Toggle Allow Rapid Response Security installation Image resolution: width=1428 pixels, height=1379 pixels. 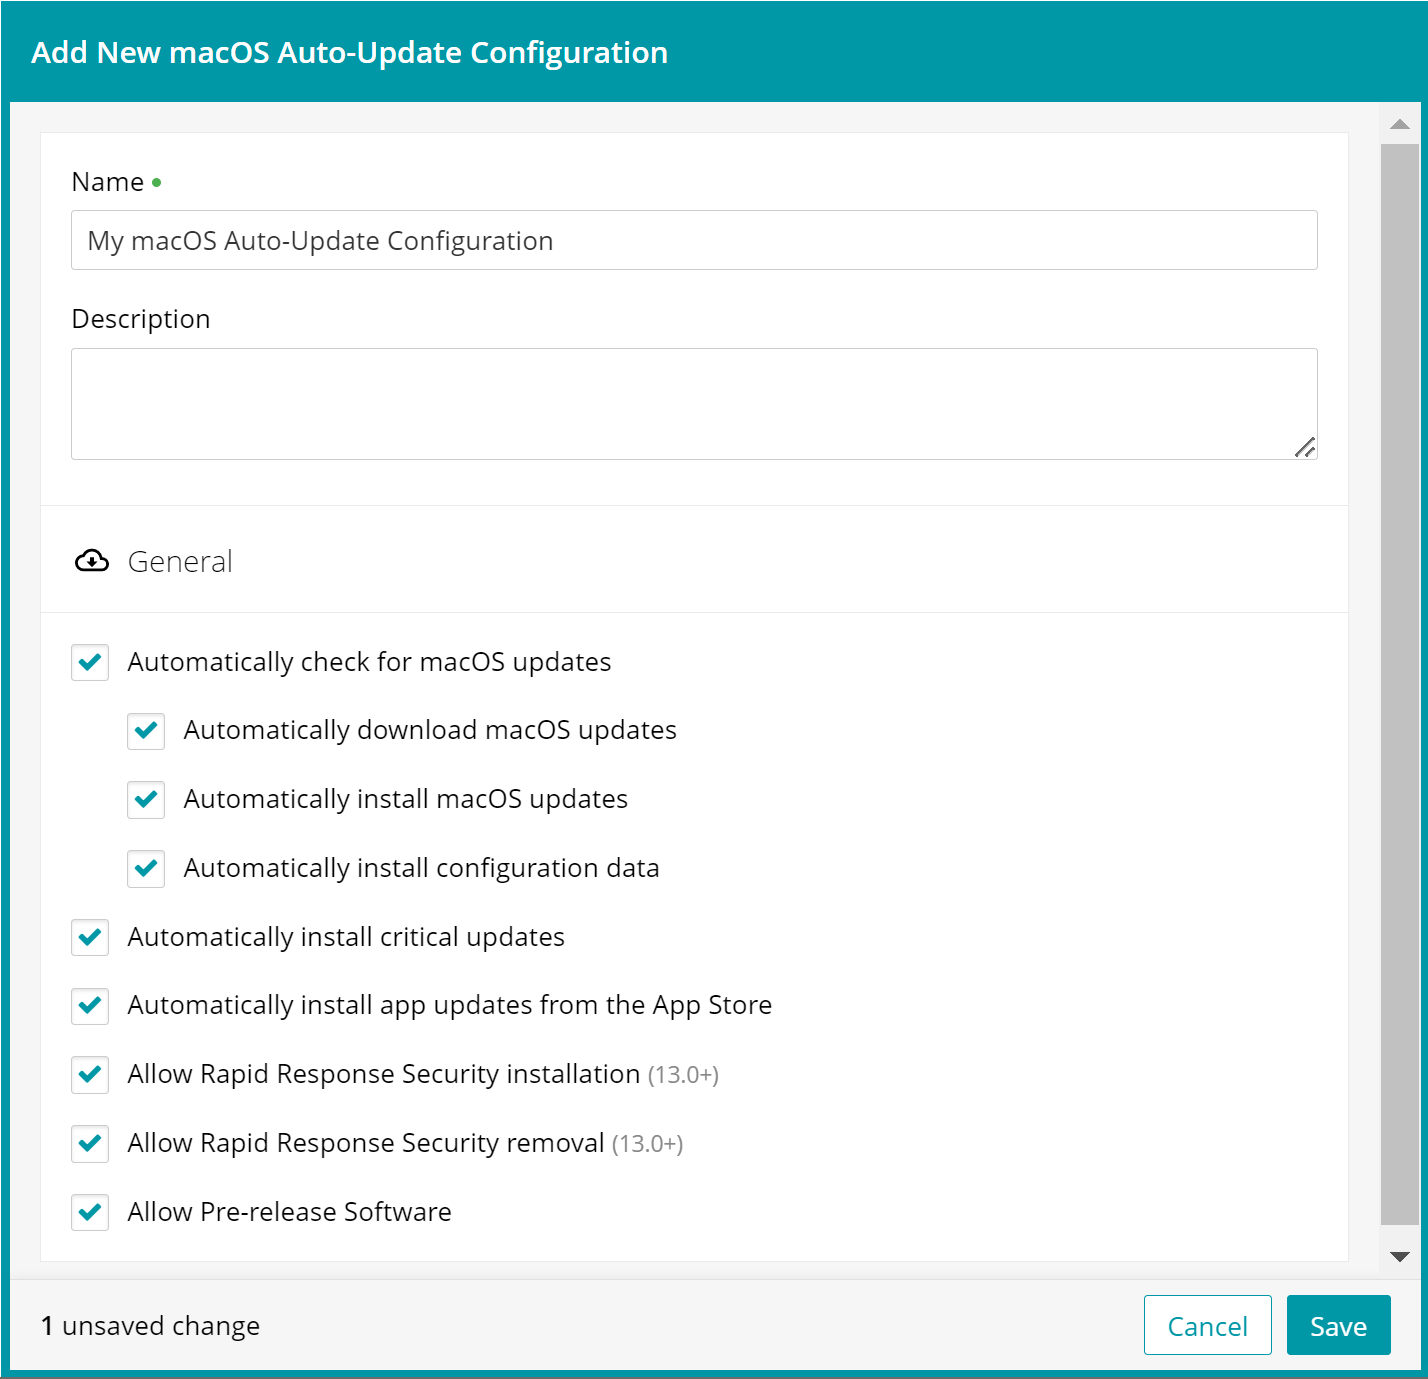pos(90,1074)
